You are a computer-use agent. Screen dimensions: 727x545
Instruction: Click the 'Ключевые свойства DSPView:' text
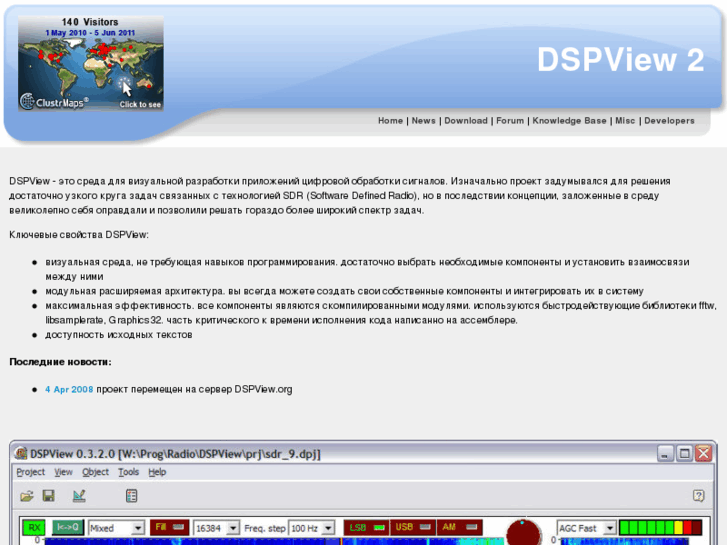click(79, 235)
